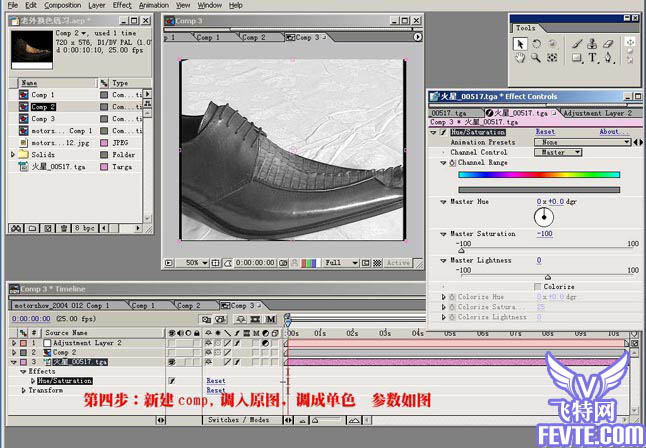646x448 pixels.
Task: Click the Master Hue angle dial
Action: point(544,217)
